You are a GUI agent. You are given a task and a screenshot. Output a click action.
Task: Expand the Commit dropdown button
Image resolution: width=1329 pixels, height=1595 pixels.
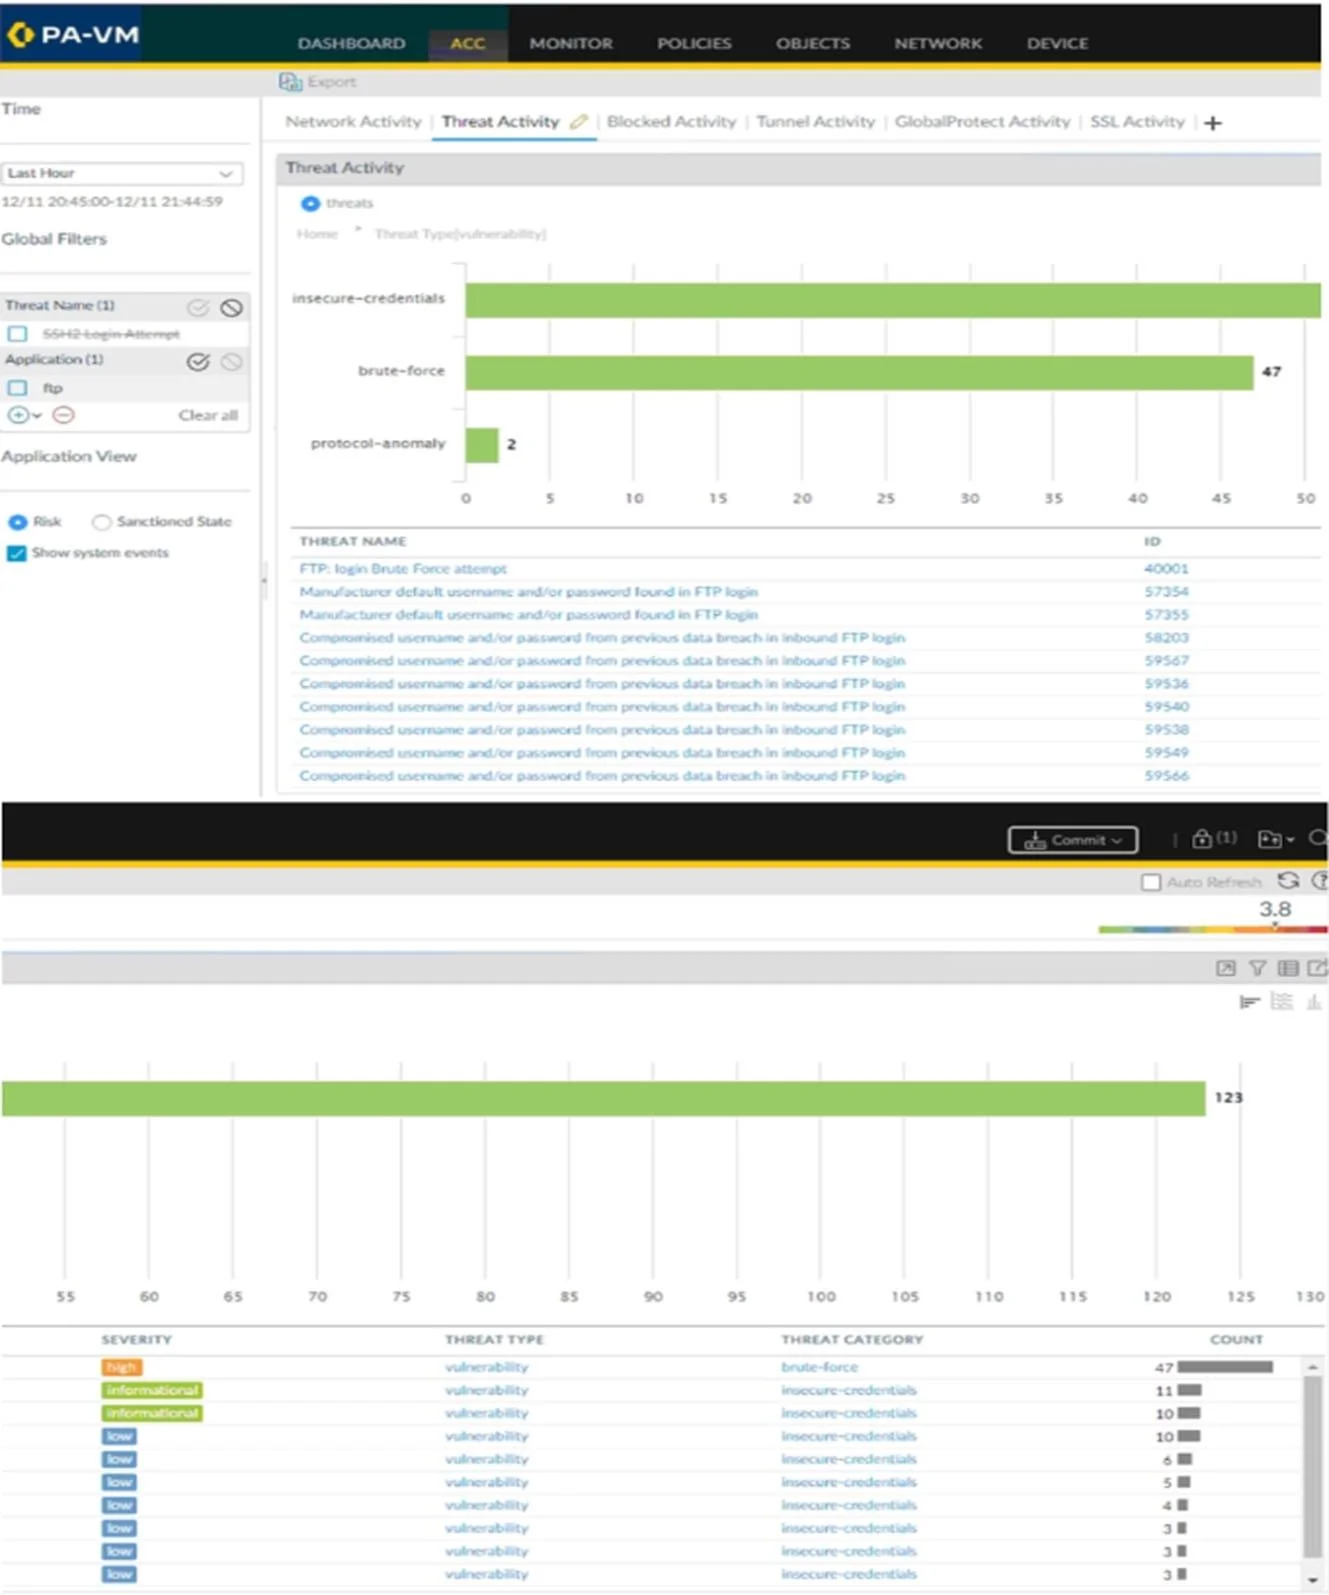tap(1072, 840)
